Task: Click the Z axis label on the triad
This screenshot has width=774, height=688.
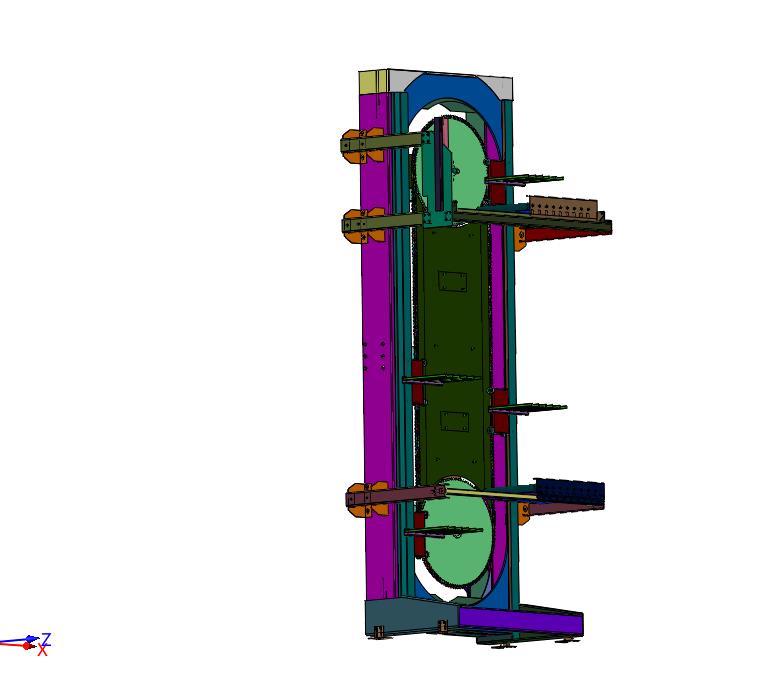Action: 45,638
